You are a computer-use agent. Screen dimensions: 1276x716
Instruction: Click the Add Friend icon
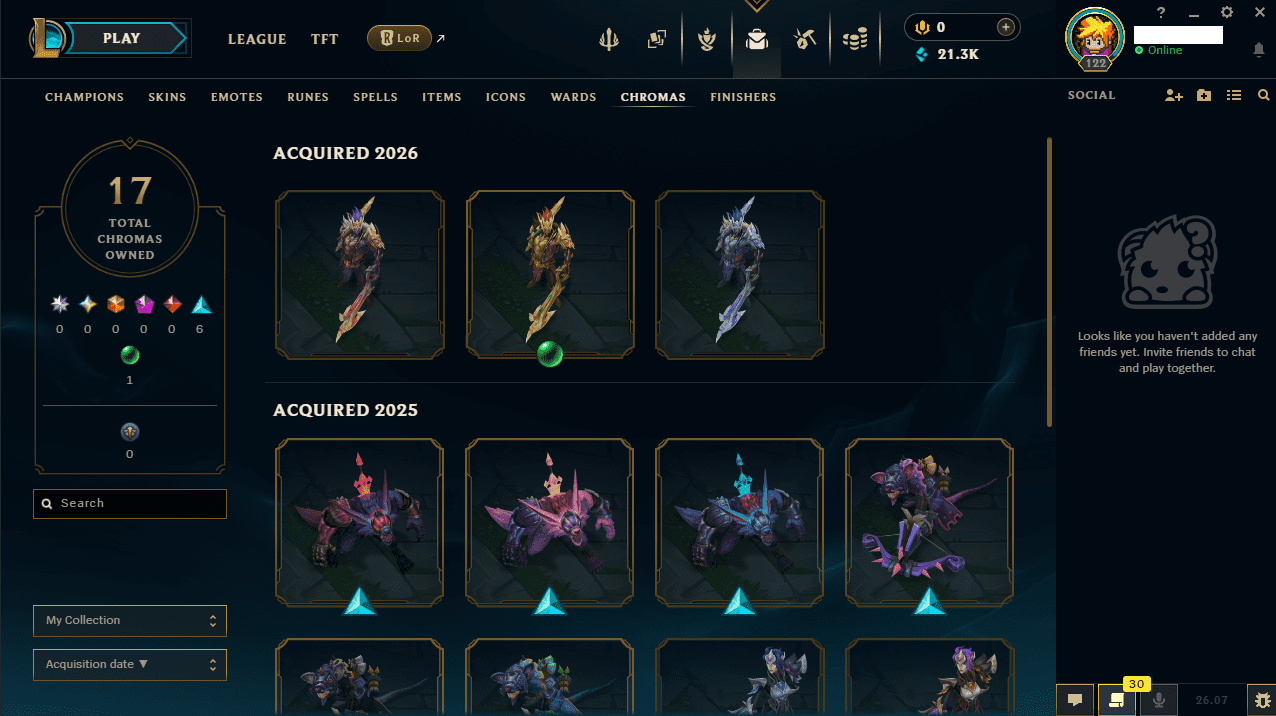coord(1174,95)
